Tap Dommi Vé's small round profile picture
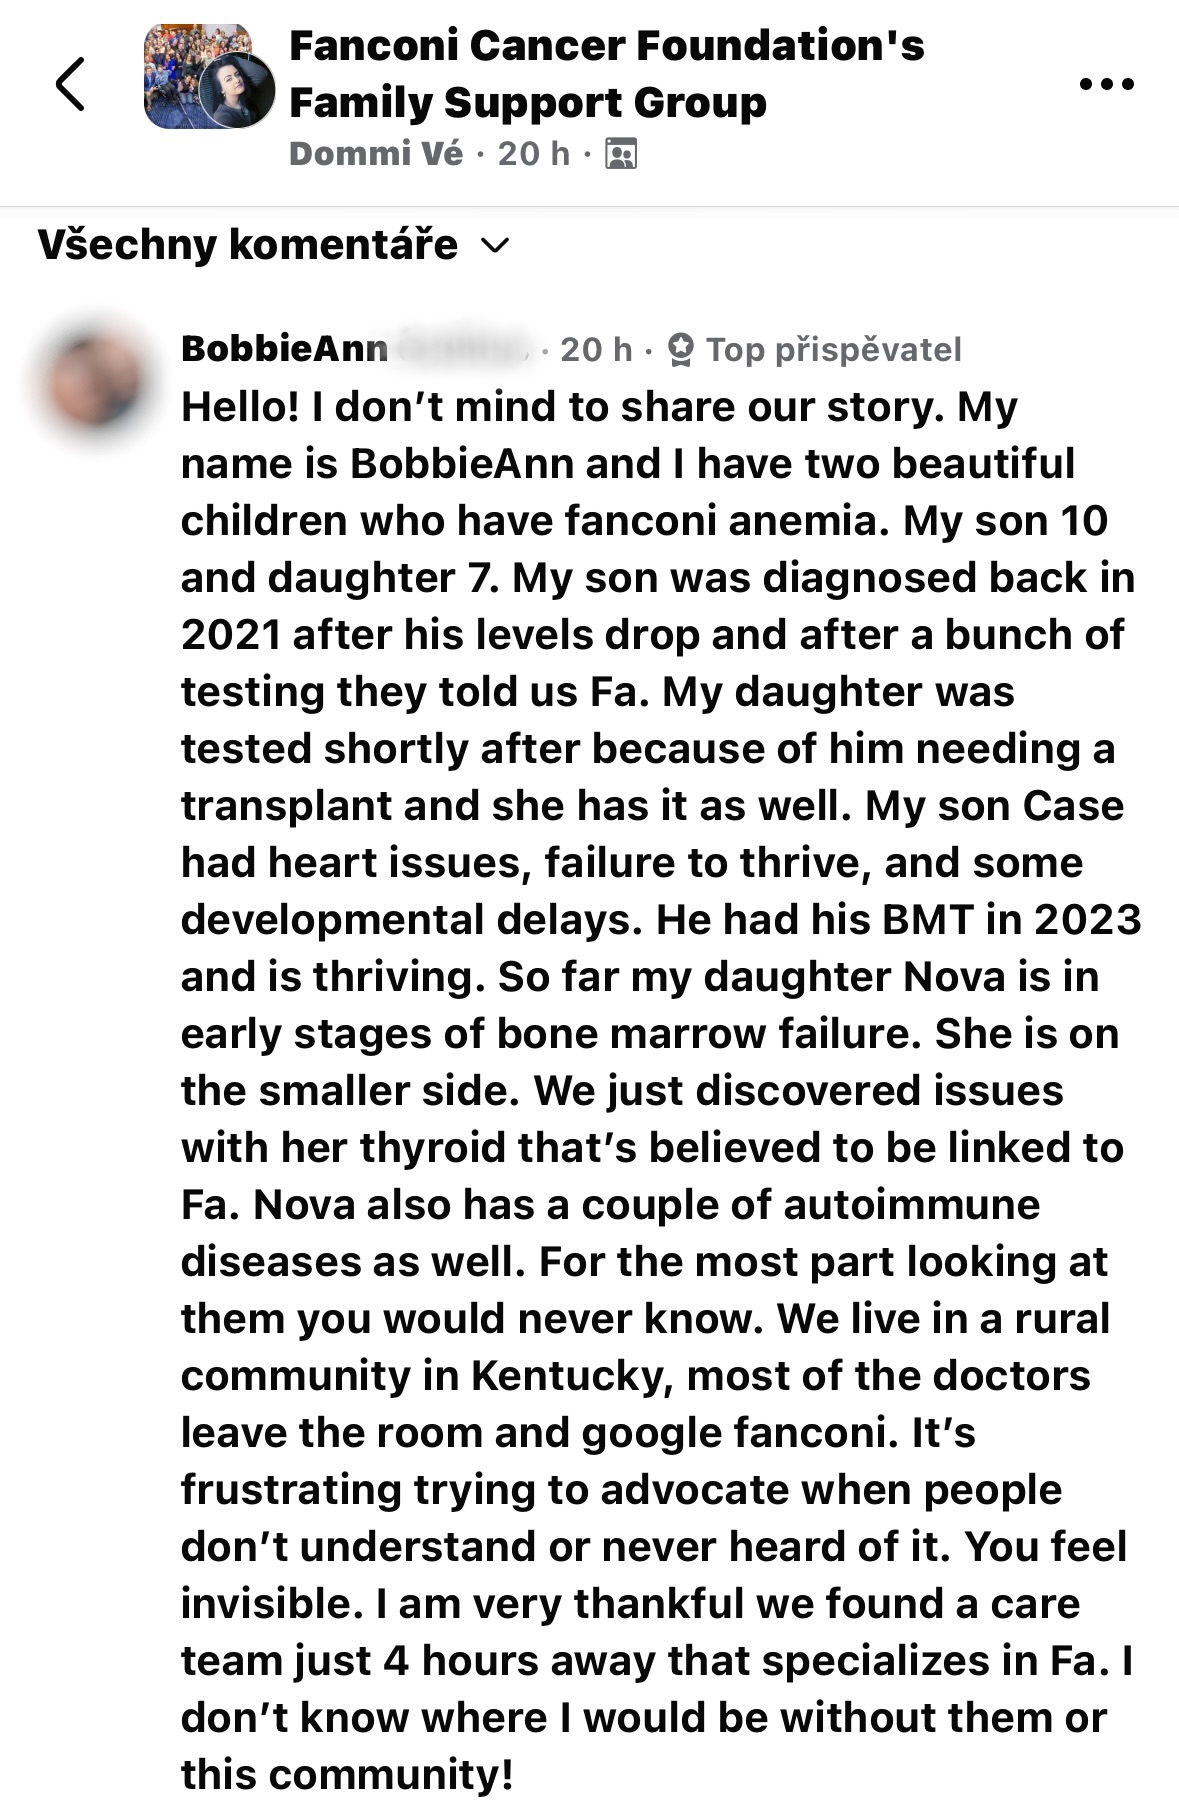The height and width of the screenshot is (1805, 1179). pos(237,91)
